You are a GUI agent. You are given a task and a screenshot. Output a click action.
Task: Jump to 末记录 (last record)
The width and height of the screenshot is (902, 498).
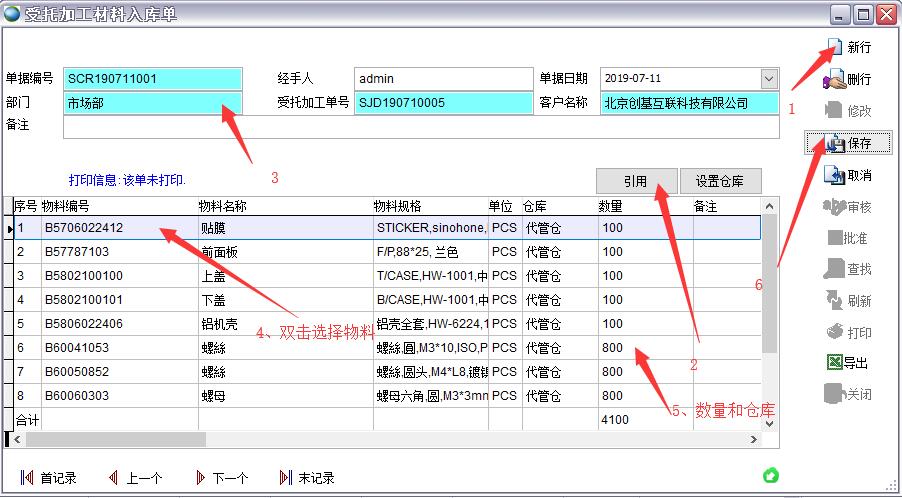[287, 478]
